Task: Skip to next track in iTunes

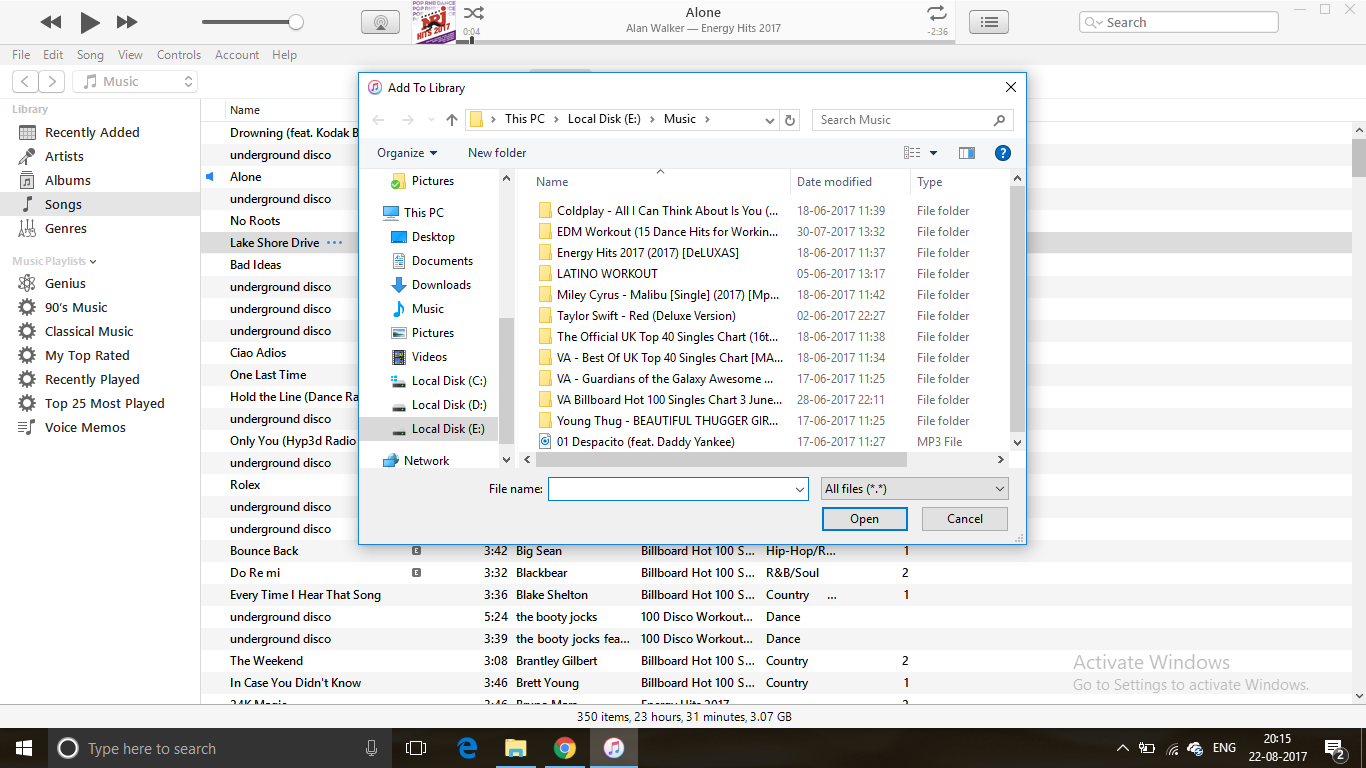Action: point(127,22)
